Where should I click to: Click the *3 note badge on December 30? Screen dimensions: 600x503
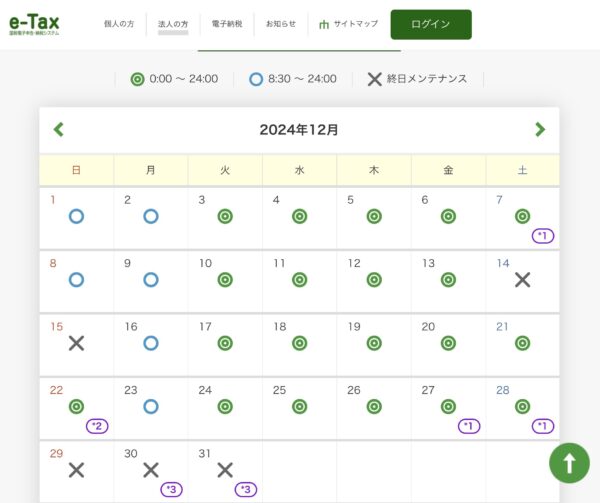click(x=171, y=489)
